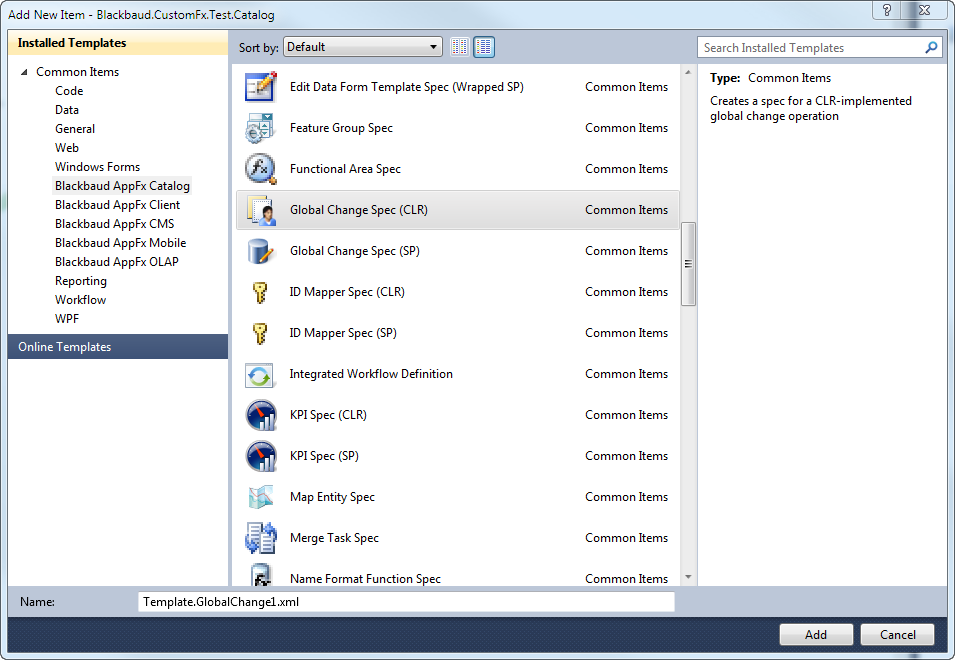The image size is (955, 660).
Task: Click the scrollbar up arrow
Action: pos(688,72)
